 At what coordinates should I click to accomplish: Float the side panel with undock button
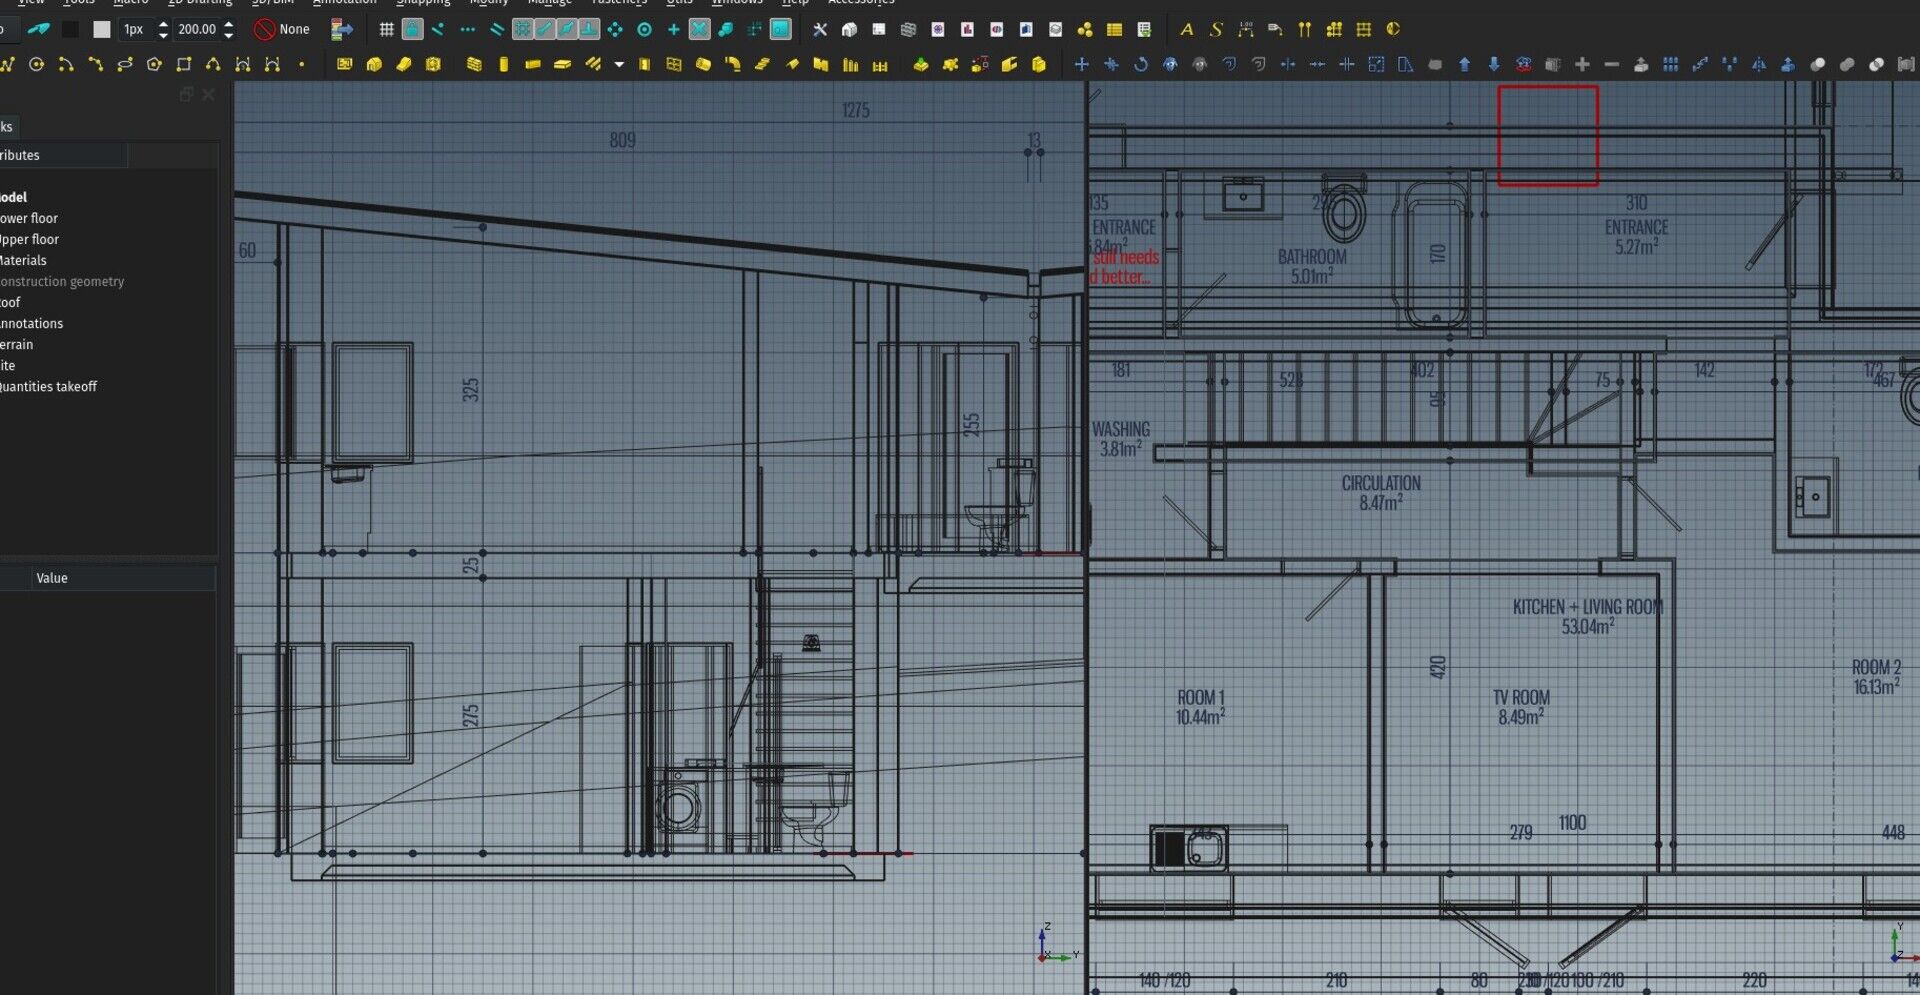point(185,94)
